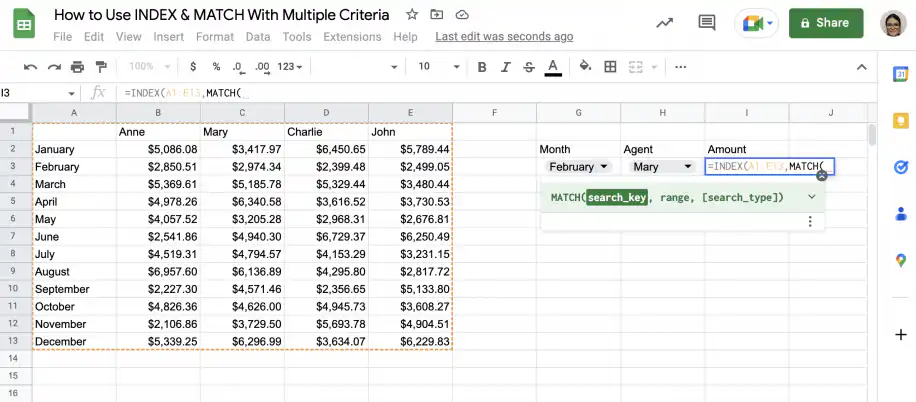Open the Format menu
This screenshot has height=402, width=916.
[x=215, y=37]
